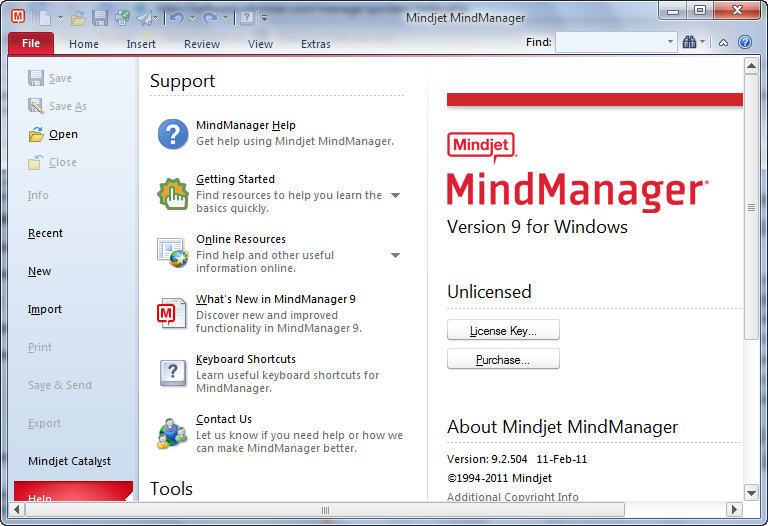768x526 pixels.
Task: Click the horizontal scrollbar left arrow
Action: tap(17, 509)
